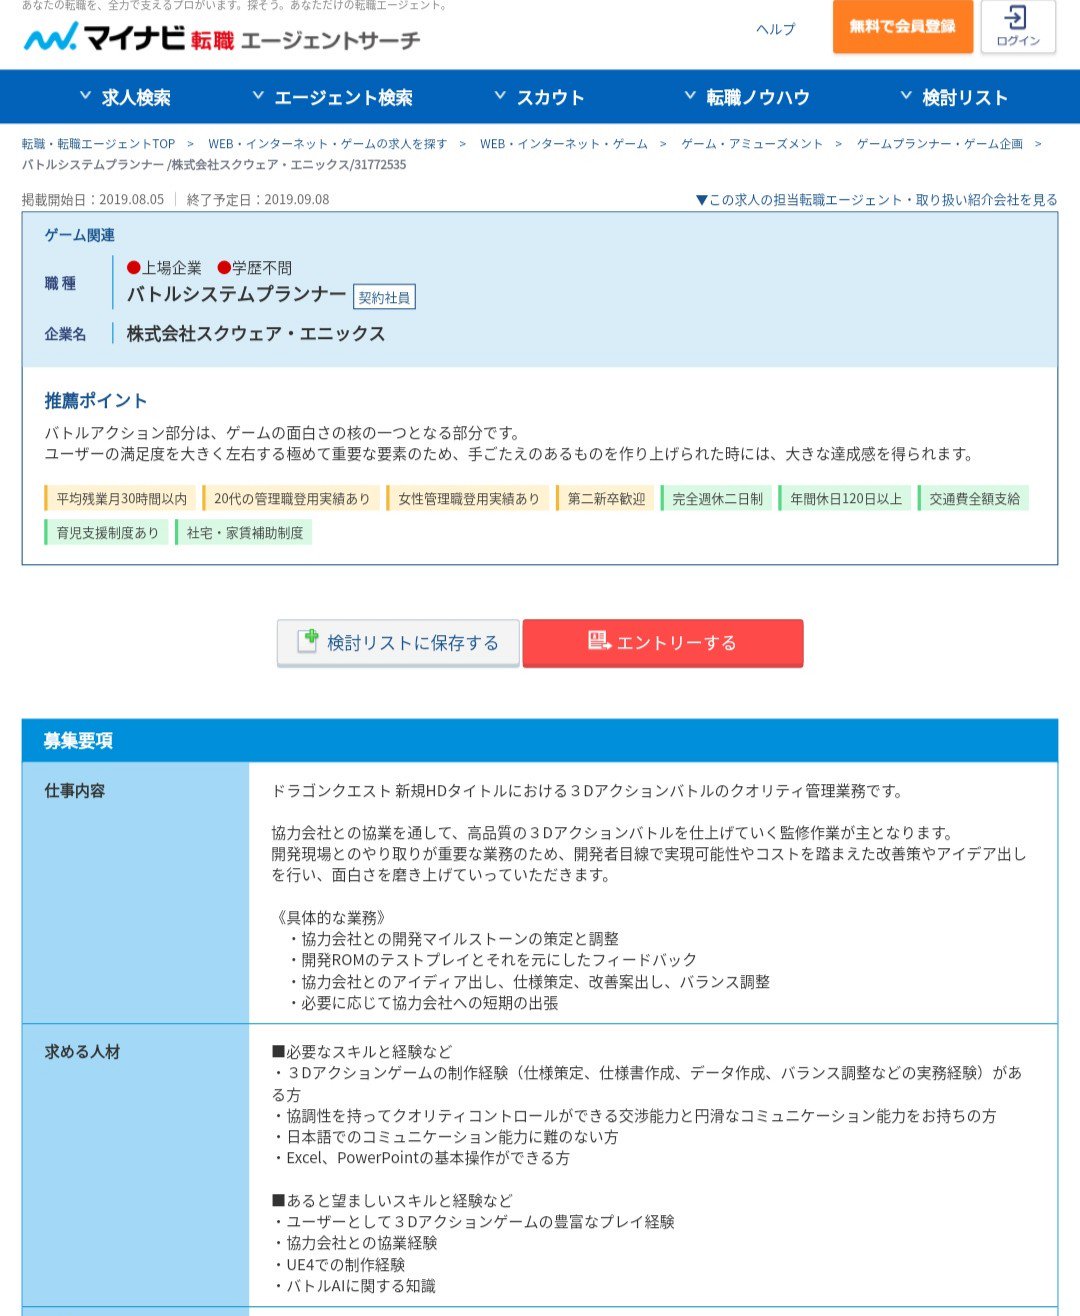
Task: Click the ゲーム関連 category label
Action: pos(80,235)
